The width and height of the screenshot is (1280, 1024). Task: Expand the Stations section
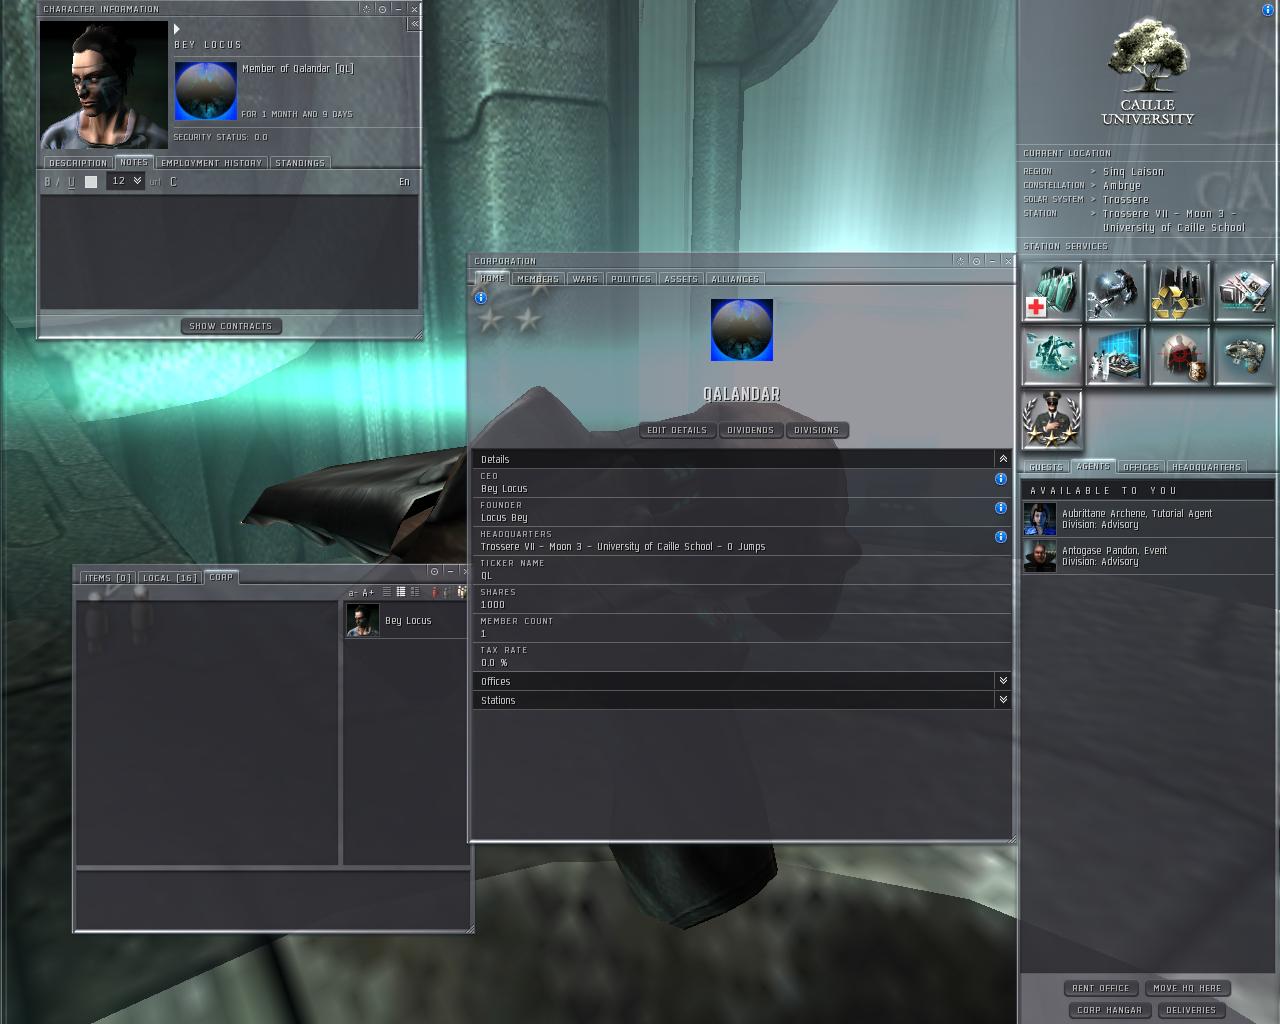1003,700
